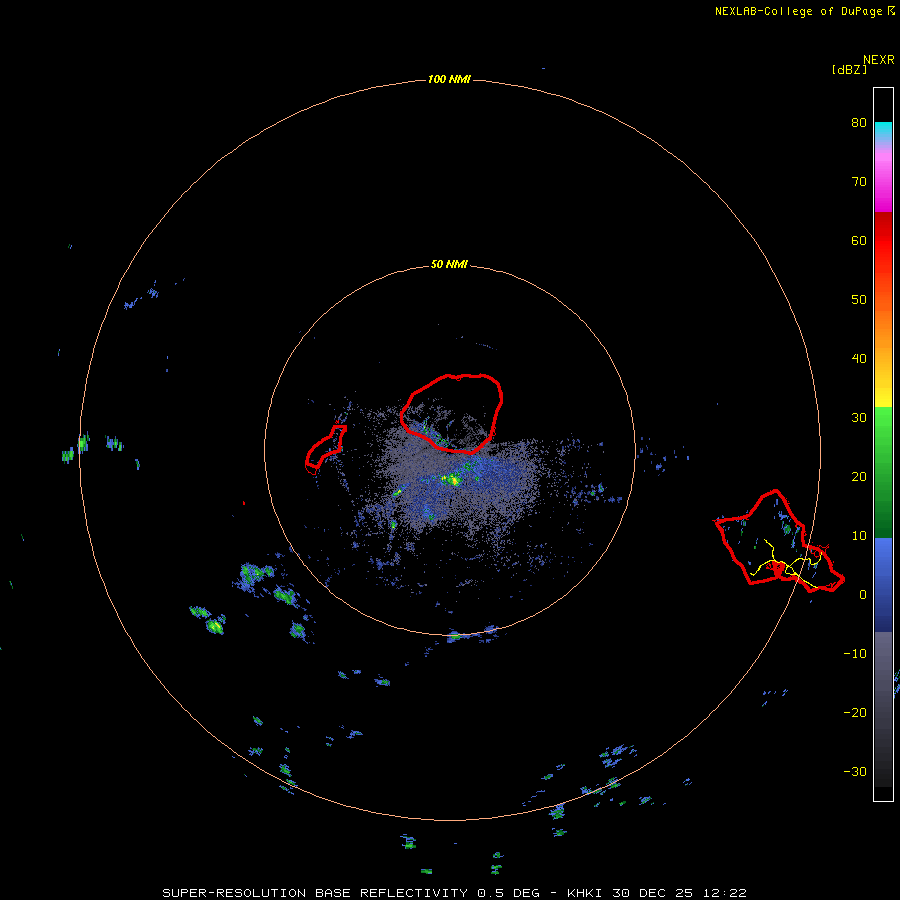Click the 50 dBZ scale value

point(859,300)
